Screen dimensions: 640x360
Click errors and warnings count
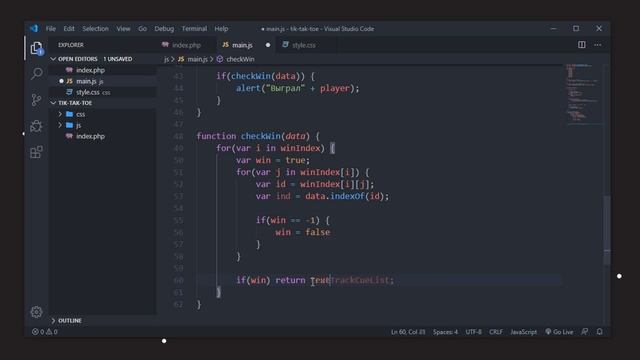(x=44, y=332)
